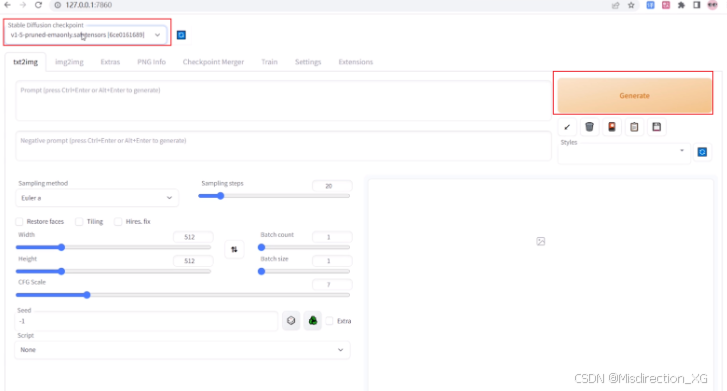Open Sampling method dropdown
The height and width of the screenshot is (391, 727).
point(97,198)
